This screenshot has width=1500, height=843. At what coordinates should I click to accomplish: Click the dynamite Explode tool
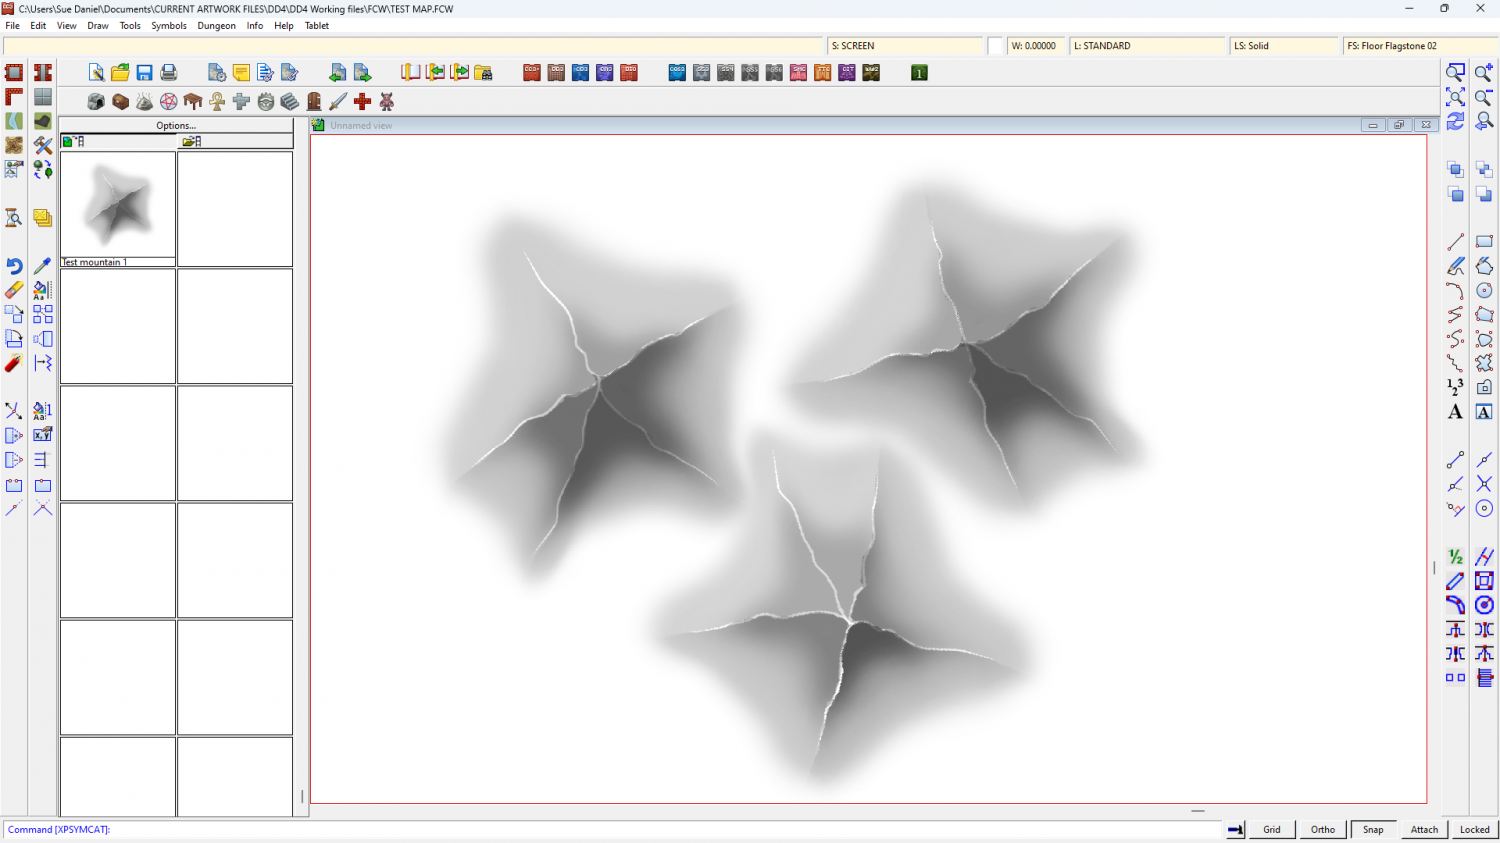pyautogui.click(x=14, y=363)
